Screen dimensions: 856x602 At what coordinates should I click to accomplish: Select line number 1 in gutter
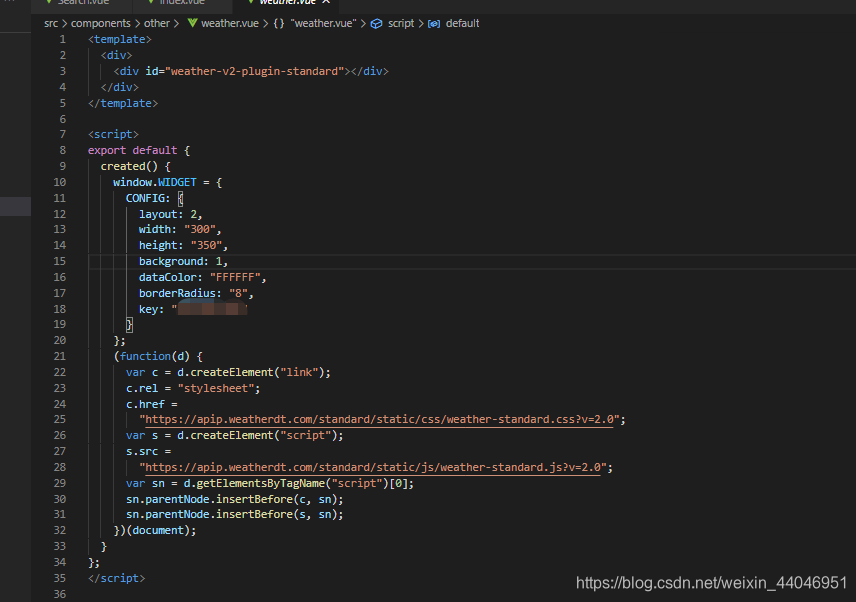point(62,39)
